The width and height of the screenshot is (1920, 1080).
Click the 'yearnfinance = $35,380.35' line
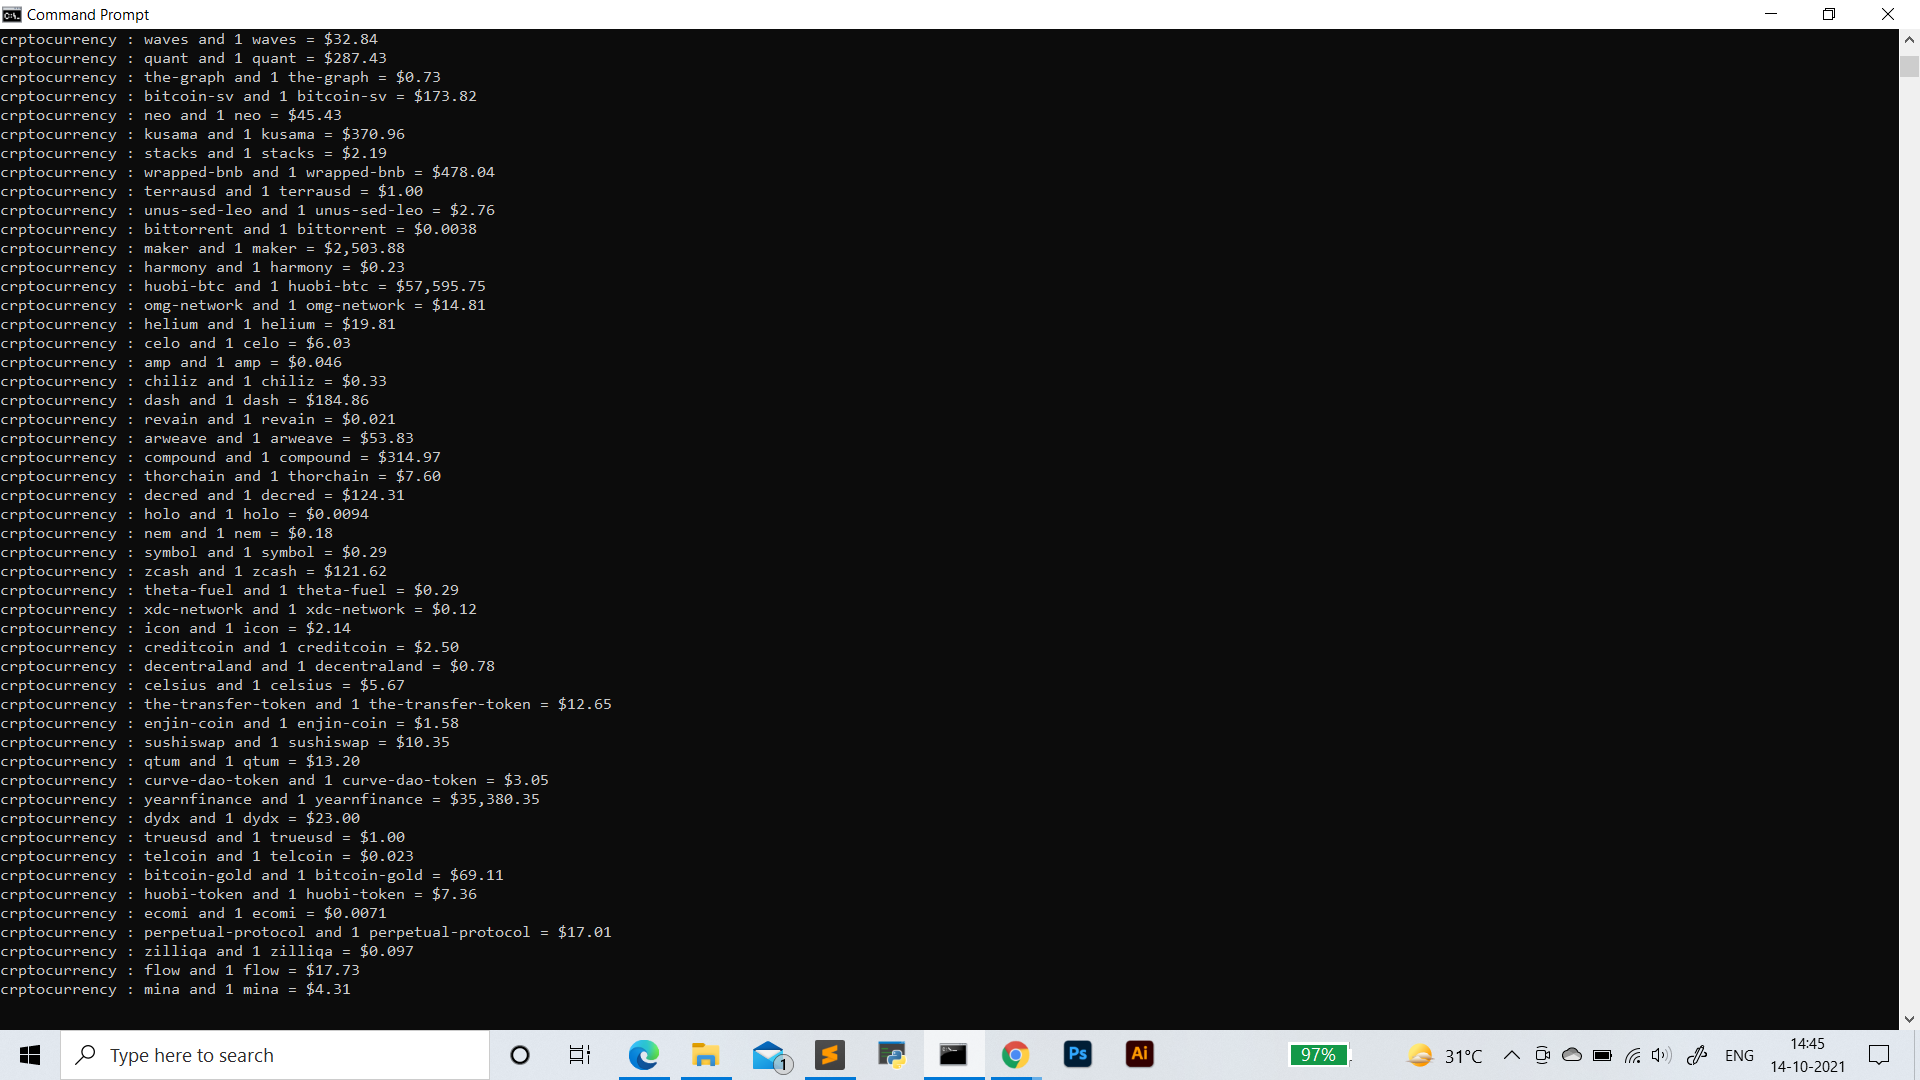pyautogui.click(x=270, y=799)
